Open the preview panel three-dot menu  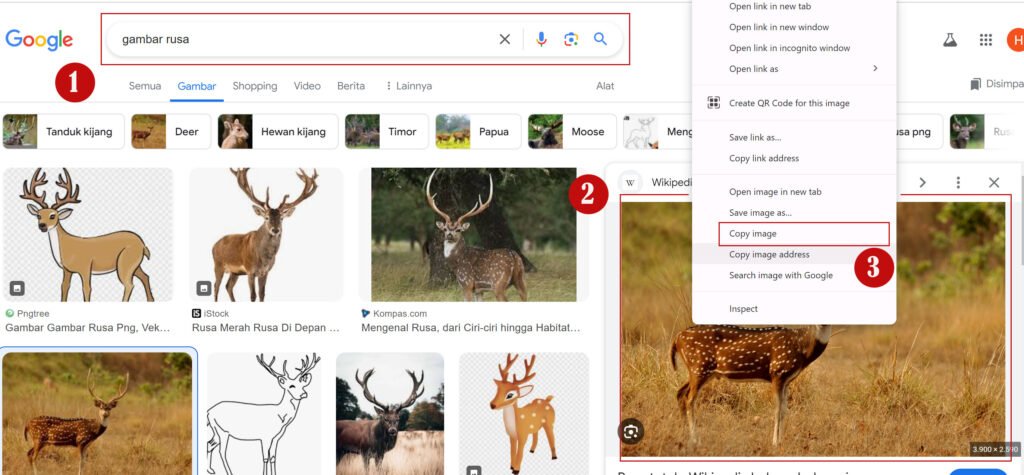958,183
